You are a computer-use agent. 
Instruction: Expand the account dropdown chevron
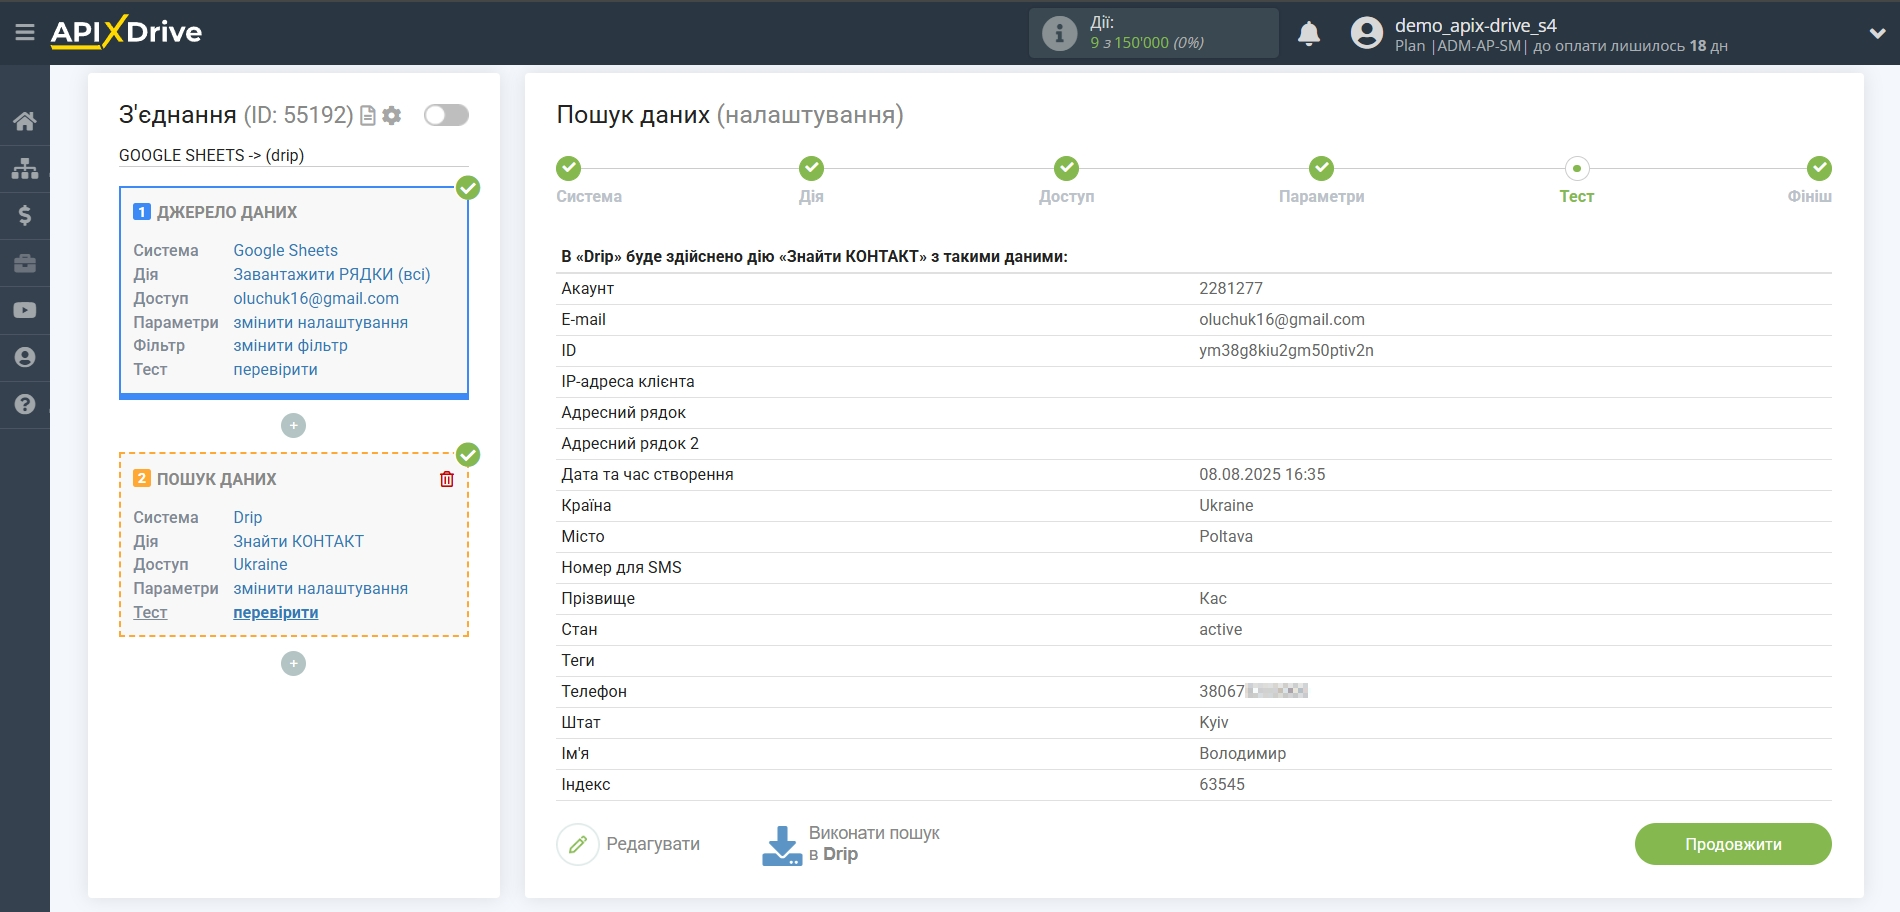(x=1877, y=33)
